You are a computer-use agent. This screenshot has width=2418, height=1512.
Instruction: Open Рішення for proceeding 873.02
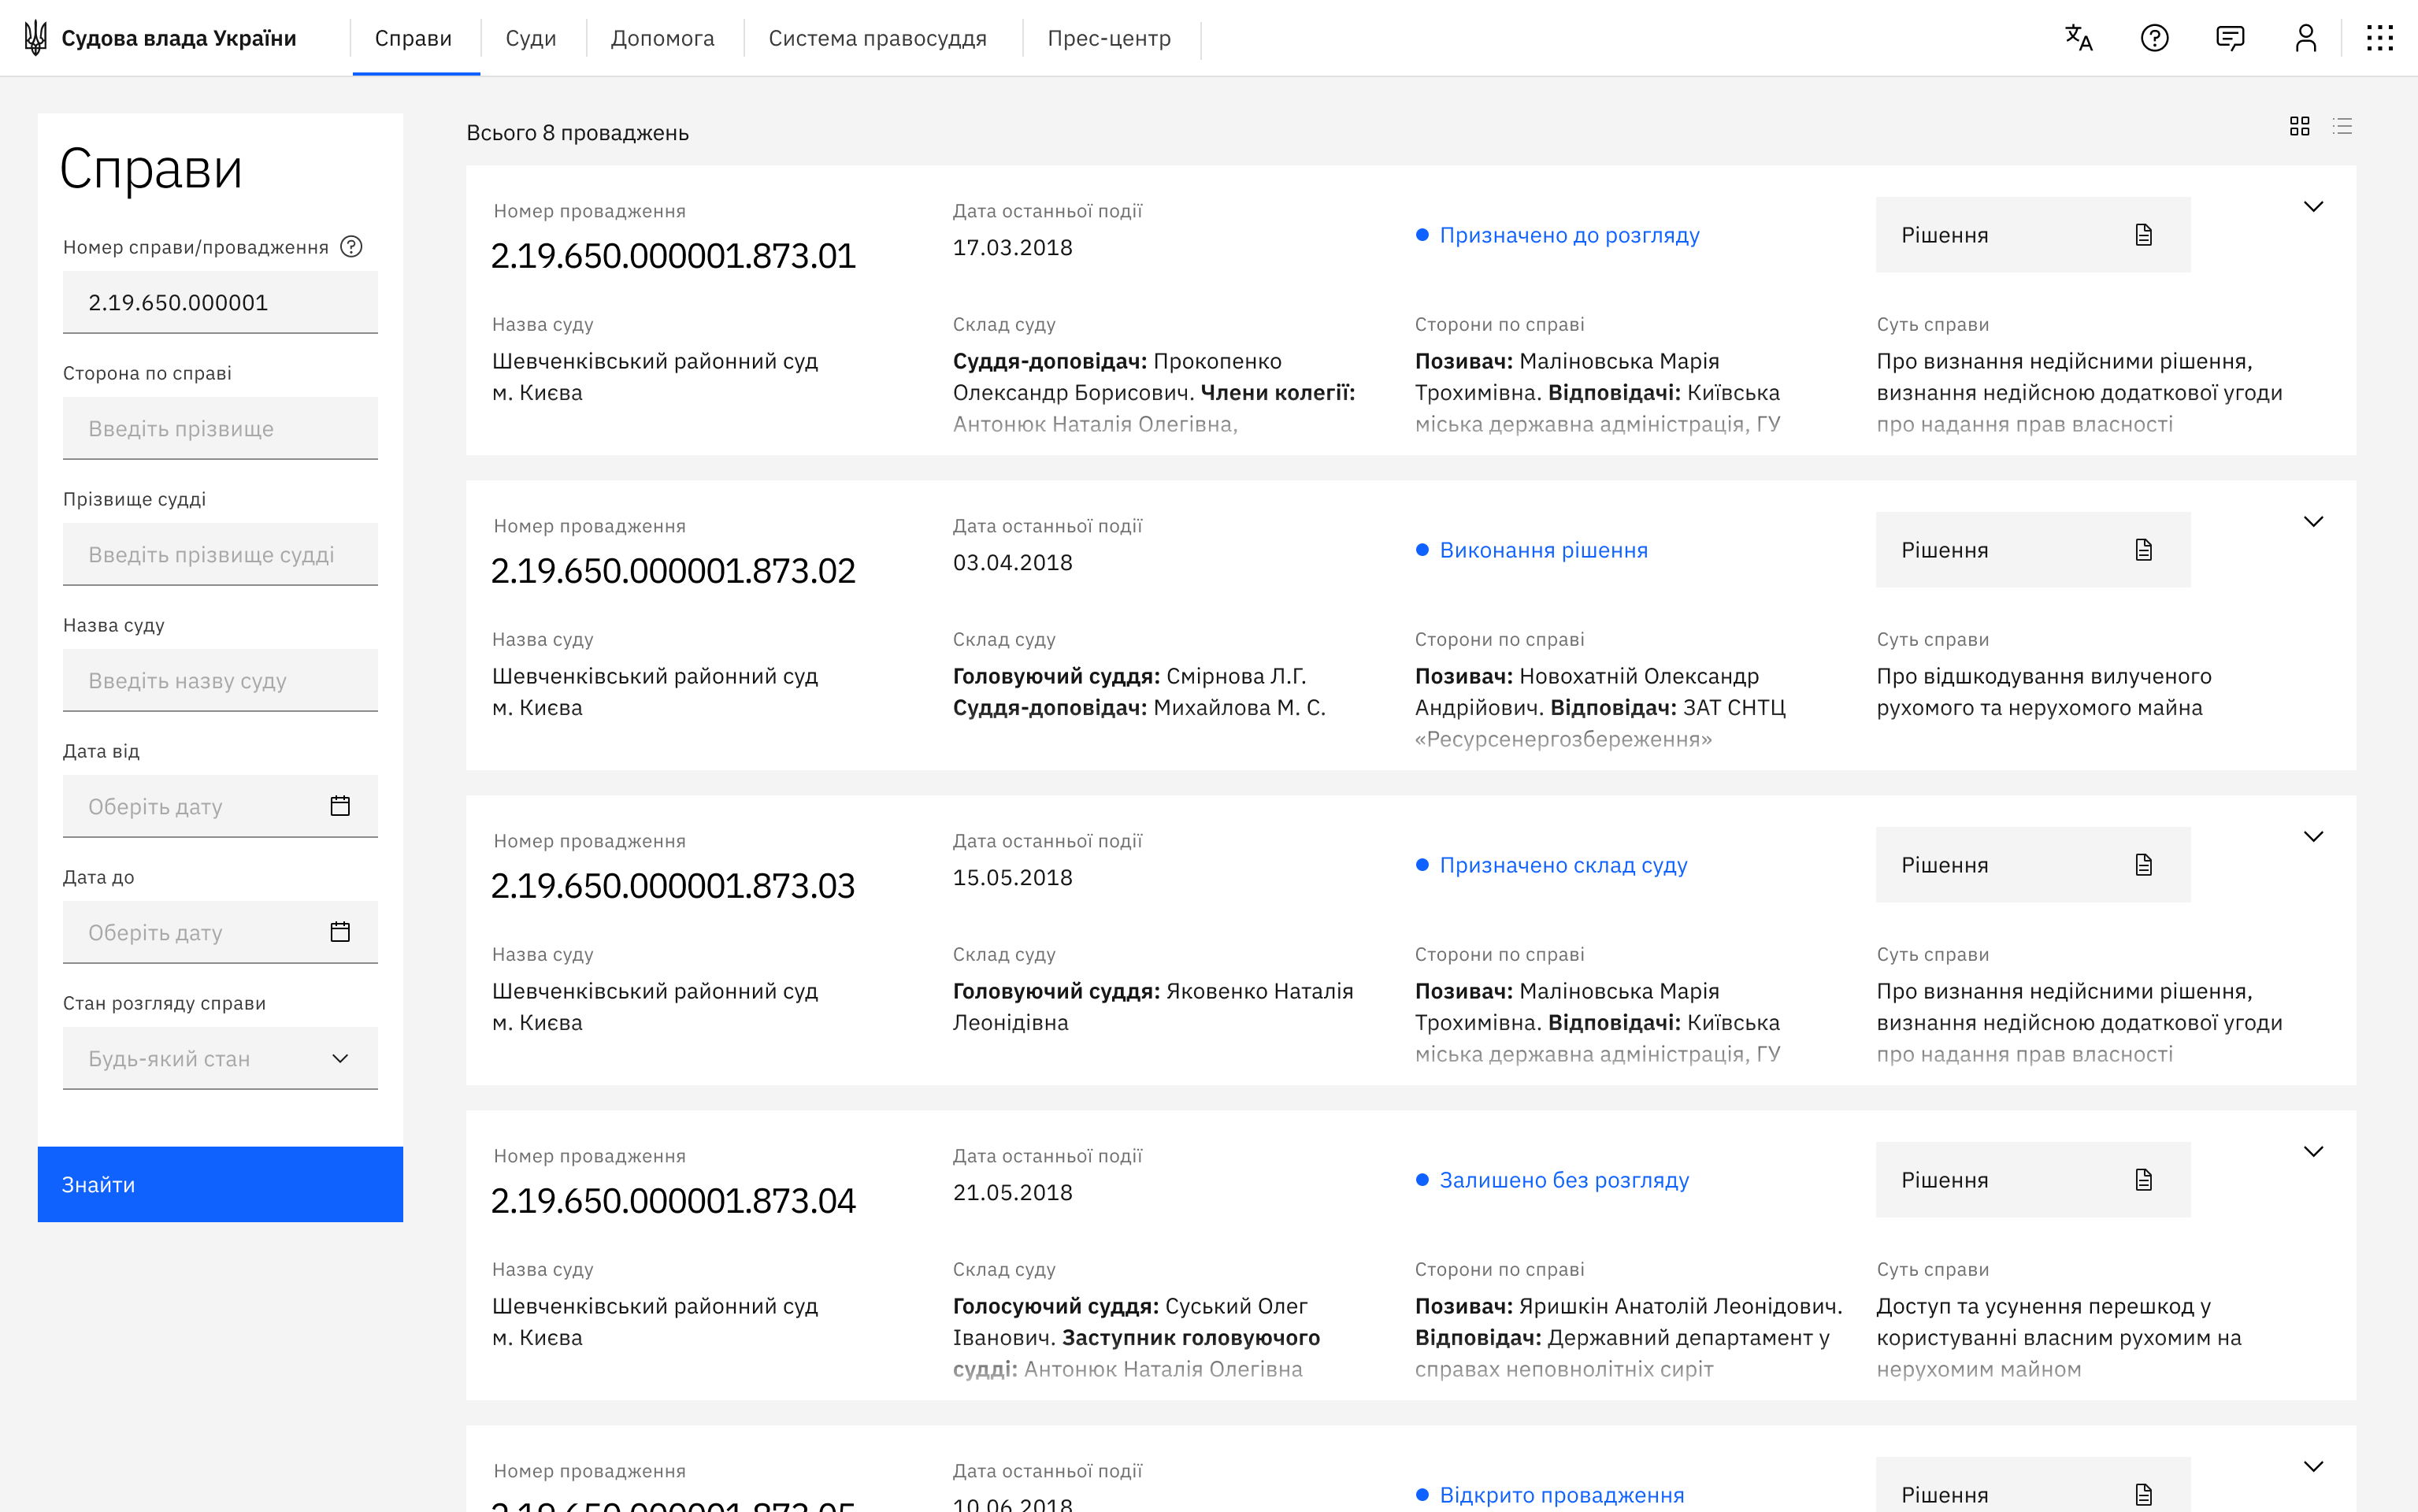coord(2032,550)
